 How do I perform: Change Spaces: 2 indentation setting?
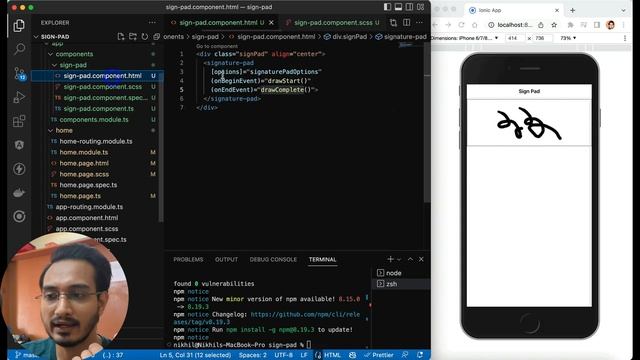[253, 355]
